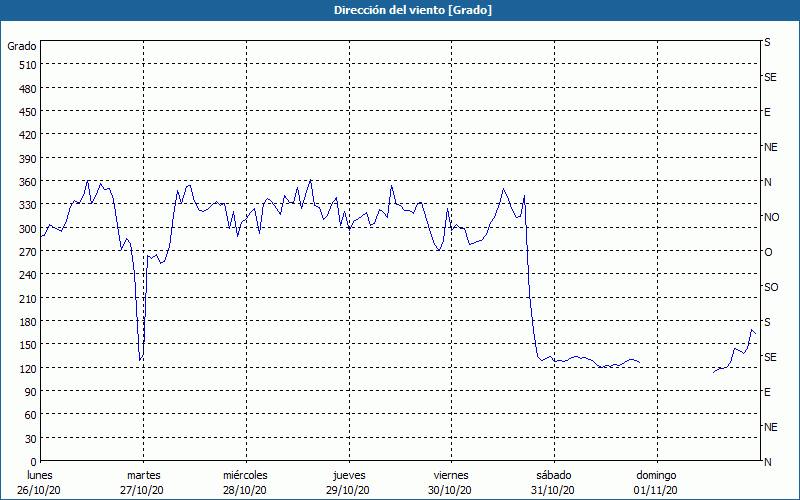Click the 450 degree axis label

coord(29,112)
